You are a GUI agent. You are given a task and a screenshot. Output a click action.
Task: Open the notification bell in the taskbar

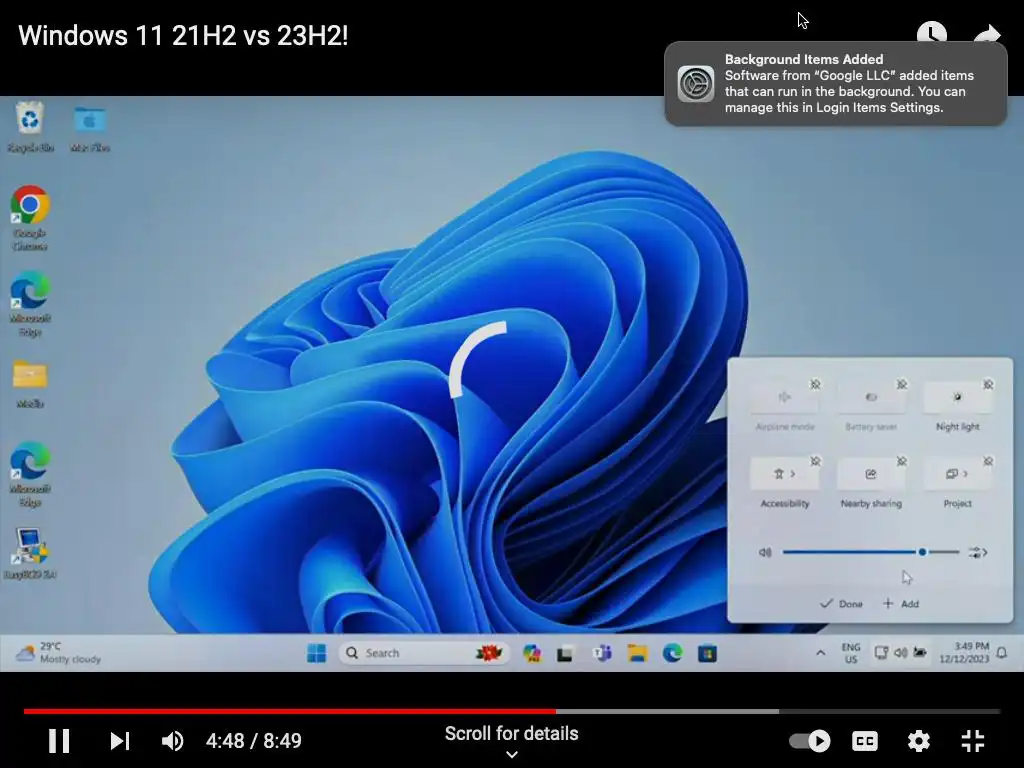coord(1002,652)
